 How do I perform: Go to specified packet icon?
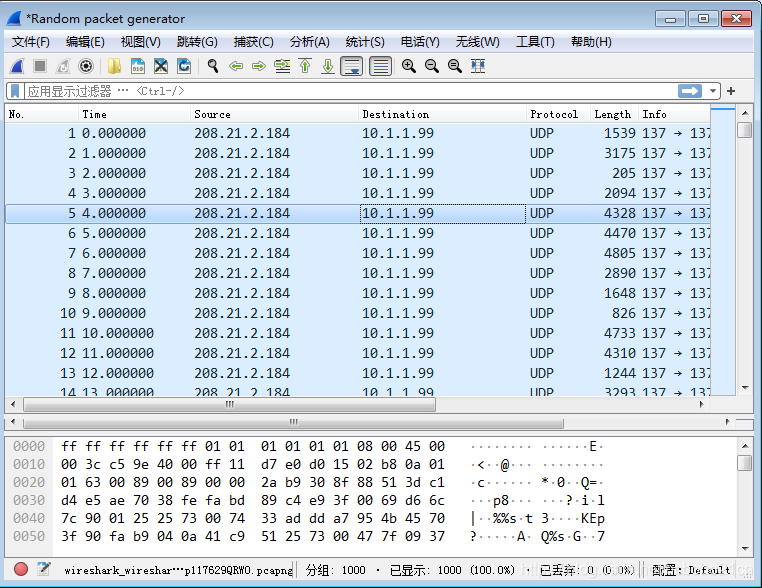click(282, 66)
